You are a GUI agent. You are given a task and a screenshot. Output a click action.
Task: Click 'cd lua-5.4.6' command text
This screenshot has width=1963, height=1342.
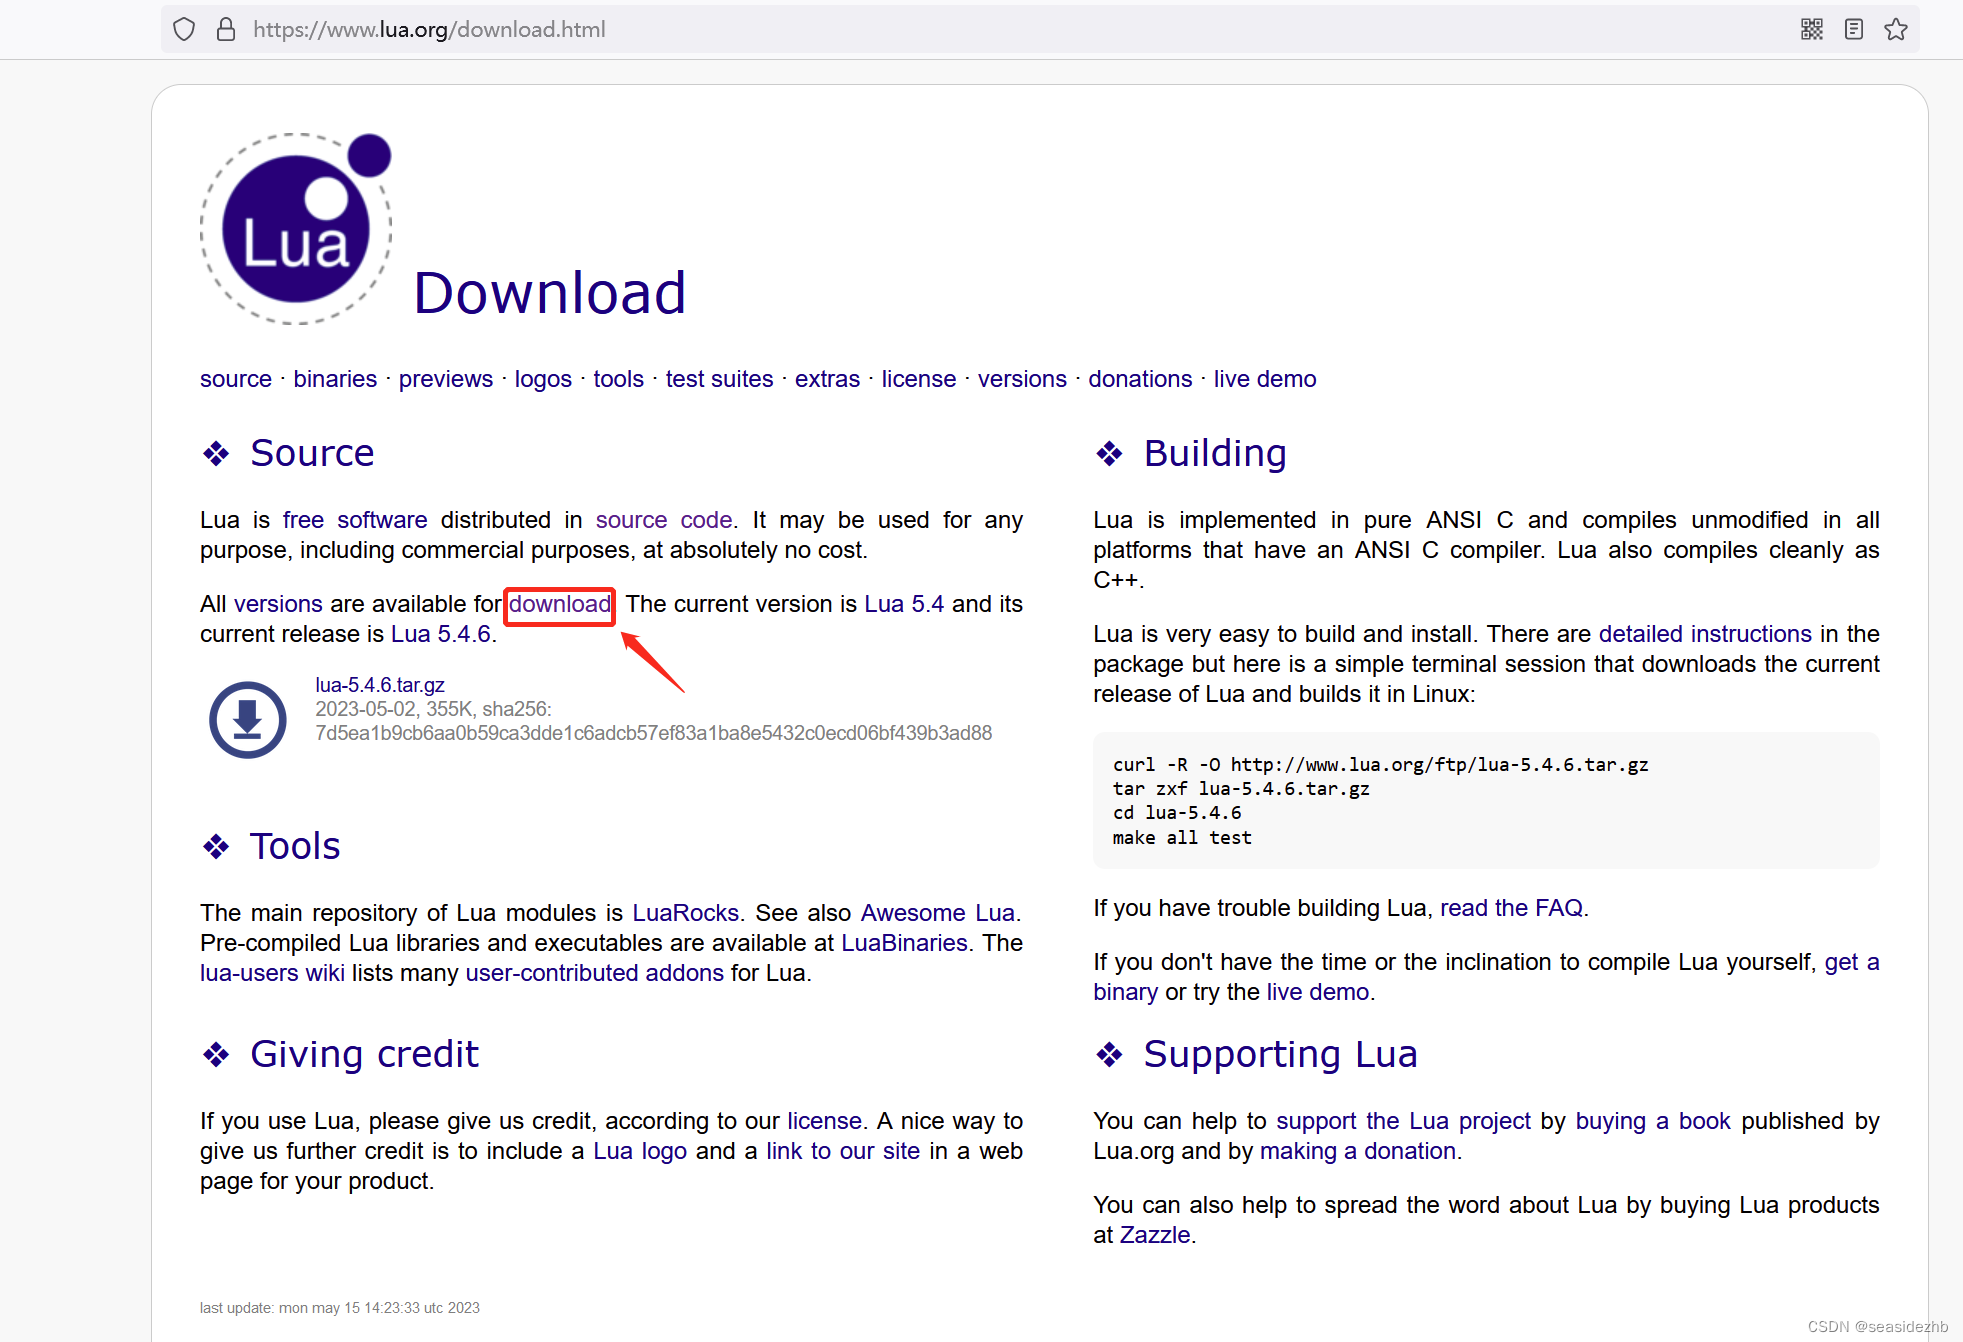(x=1177, y=813)
